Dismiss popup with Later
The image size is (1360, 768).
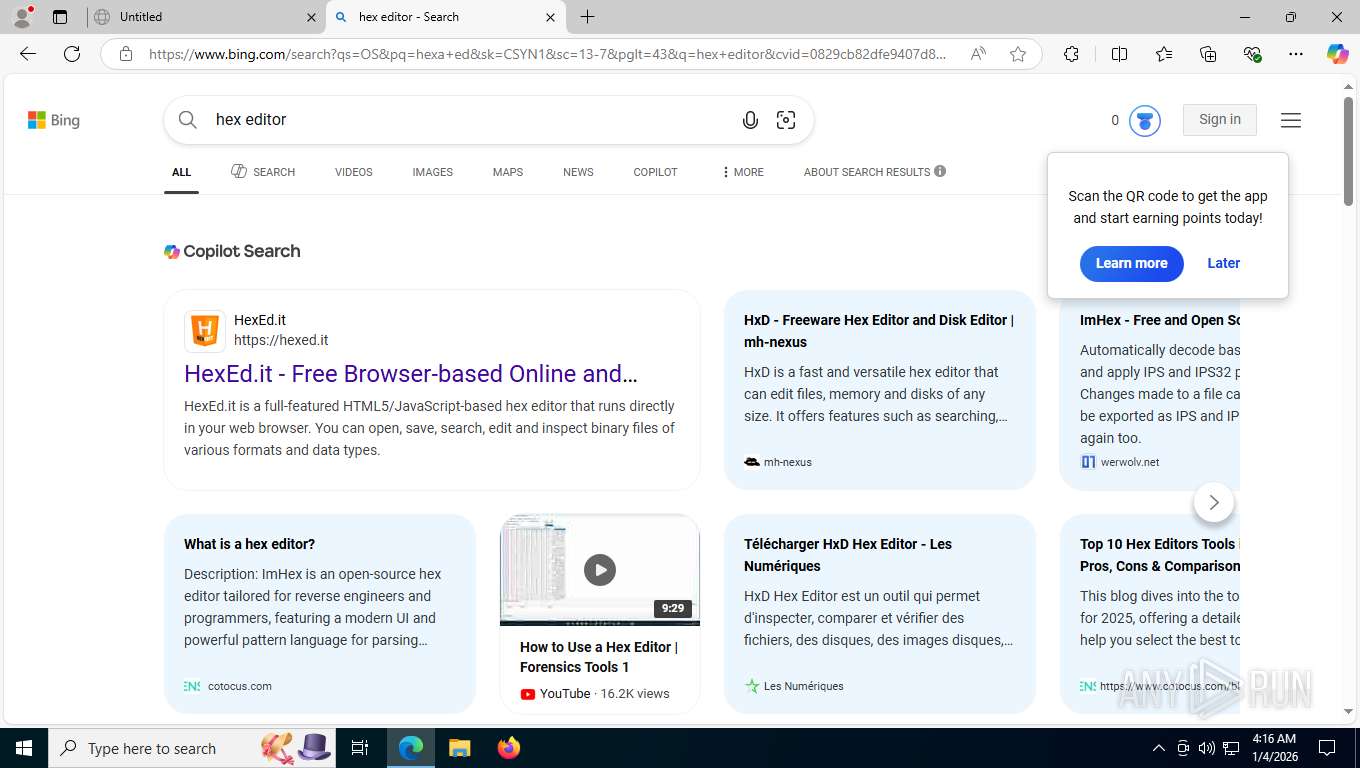pos(1224,263)
